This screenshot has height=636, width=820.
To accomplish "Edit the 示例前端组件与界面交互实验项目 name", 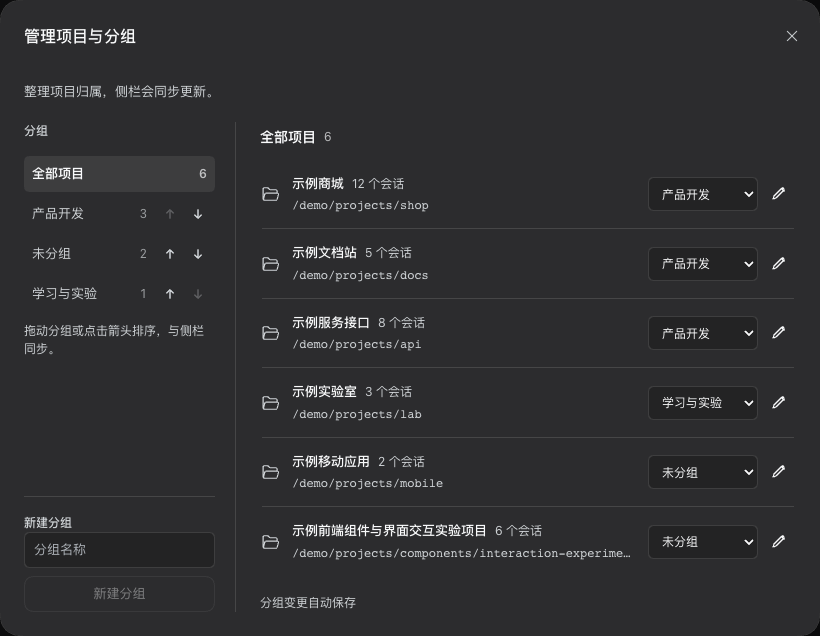I will pyautogui.click(x=779, y=541).
